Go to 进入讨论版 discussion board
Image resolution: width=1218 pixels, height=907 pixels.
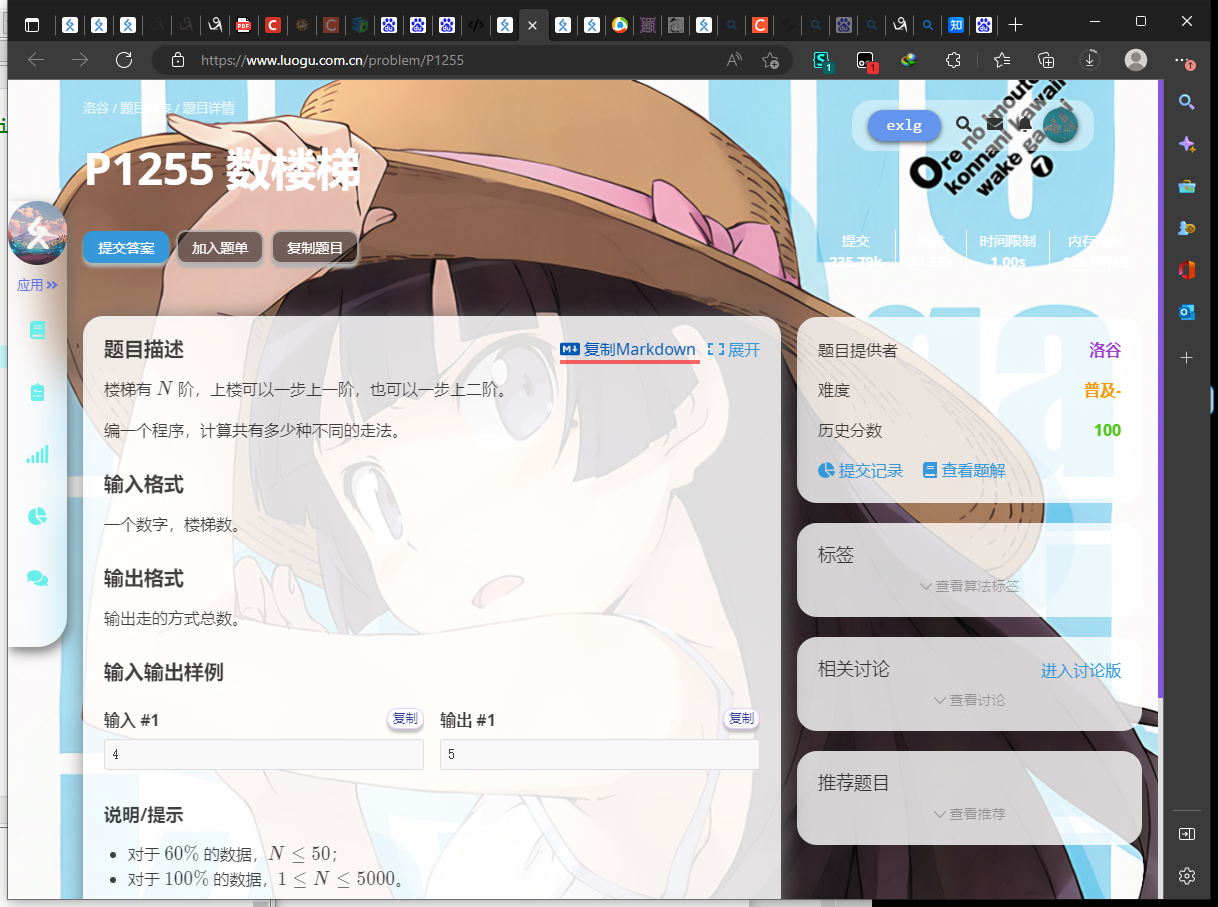[1081, 670]
